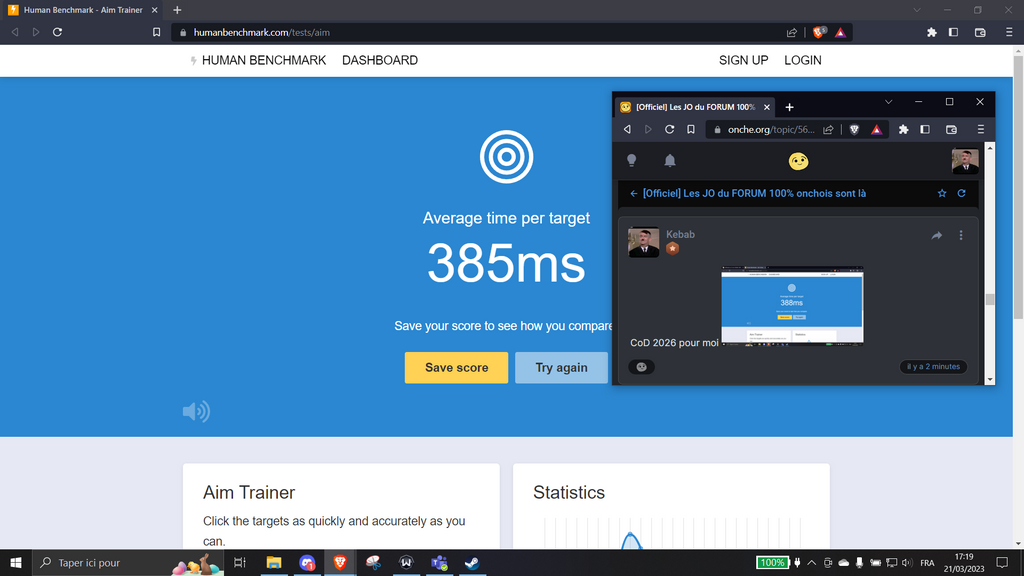Click the Save score button

coord(456,368)
